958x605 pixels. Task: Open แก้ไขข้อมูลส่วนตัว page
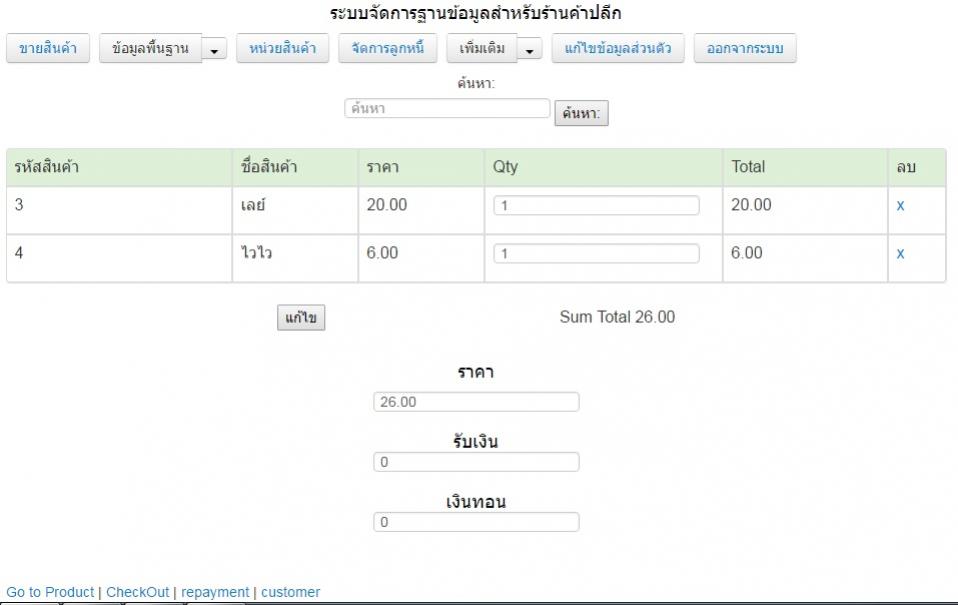click(x=618, y=48)
